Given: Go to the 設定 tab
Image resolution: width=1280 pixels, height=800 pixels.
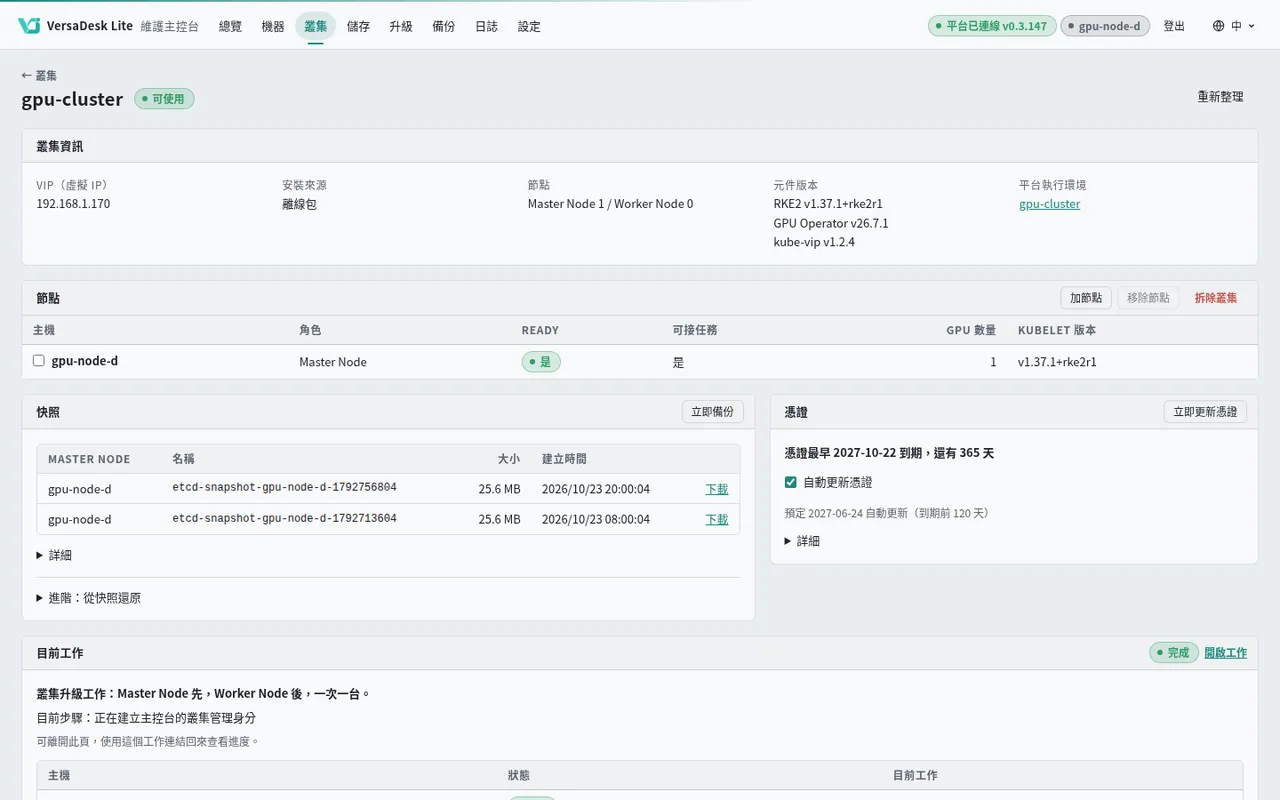Looking at the screenshot, I should (529, 26).
